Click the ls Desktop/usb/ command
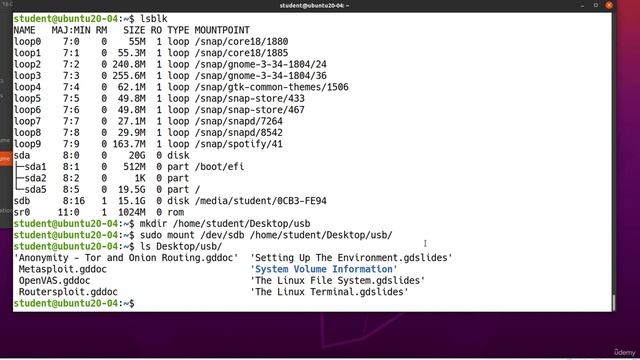Viewport: 640px width, 360px height. 181,247
